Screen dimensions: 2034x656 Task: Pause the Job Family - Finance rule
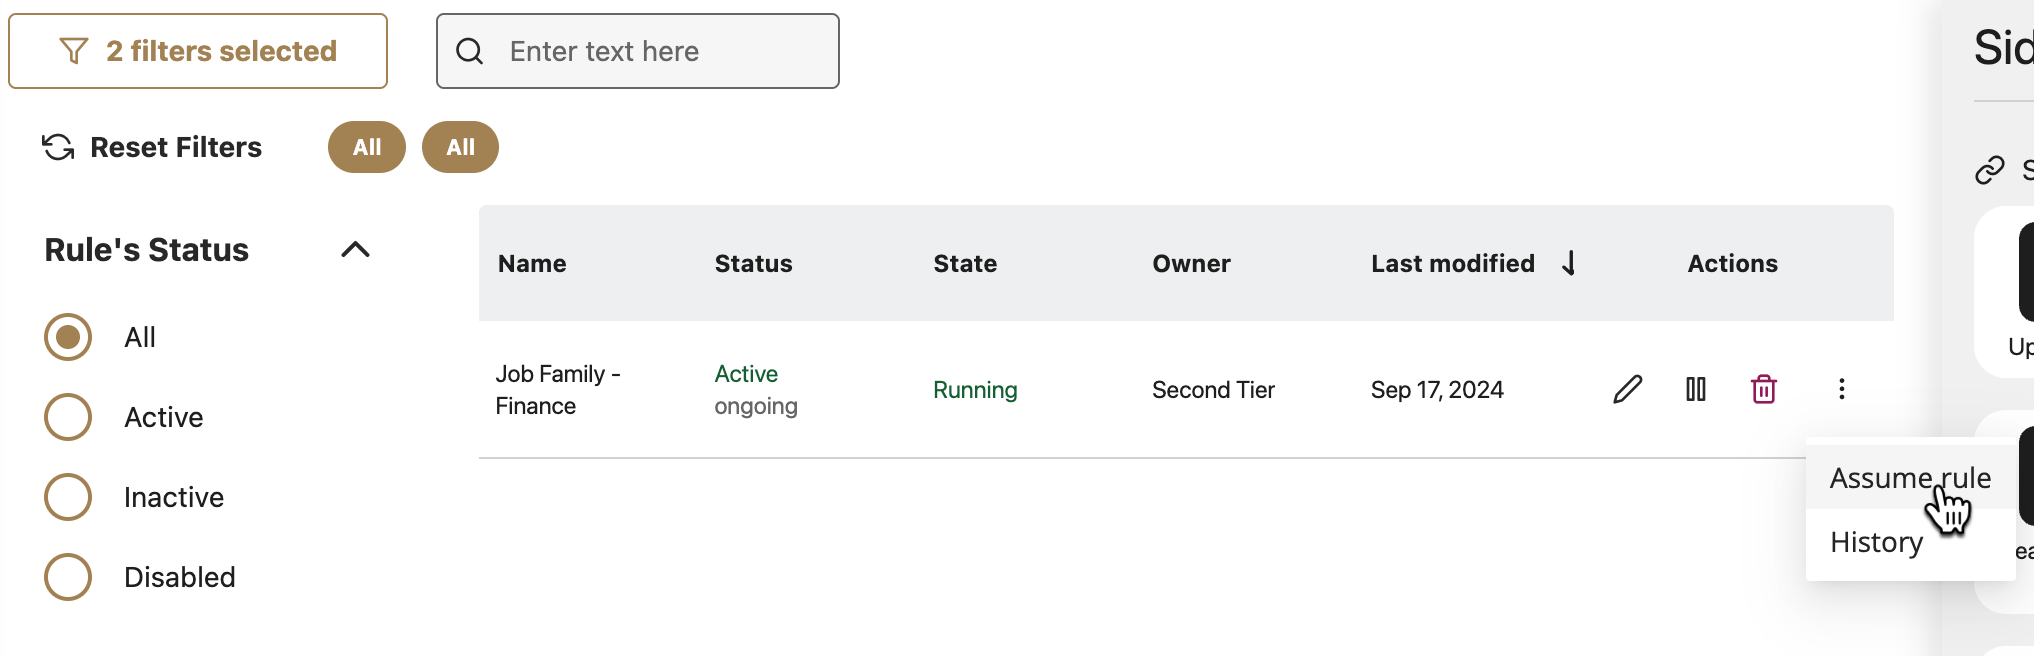tap(1696, 389)
